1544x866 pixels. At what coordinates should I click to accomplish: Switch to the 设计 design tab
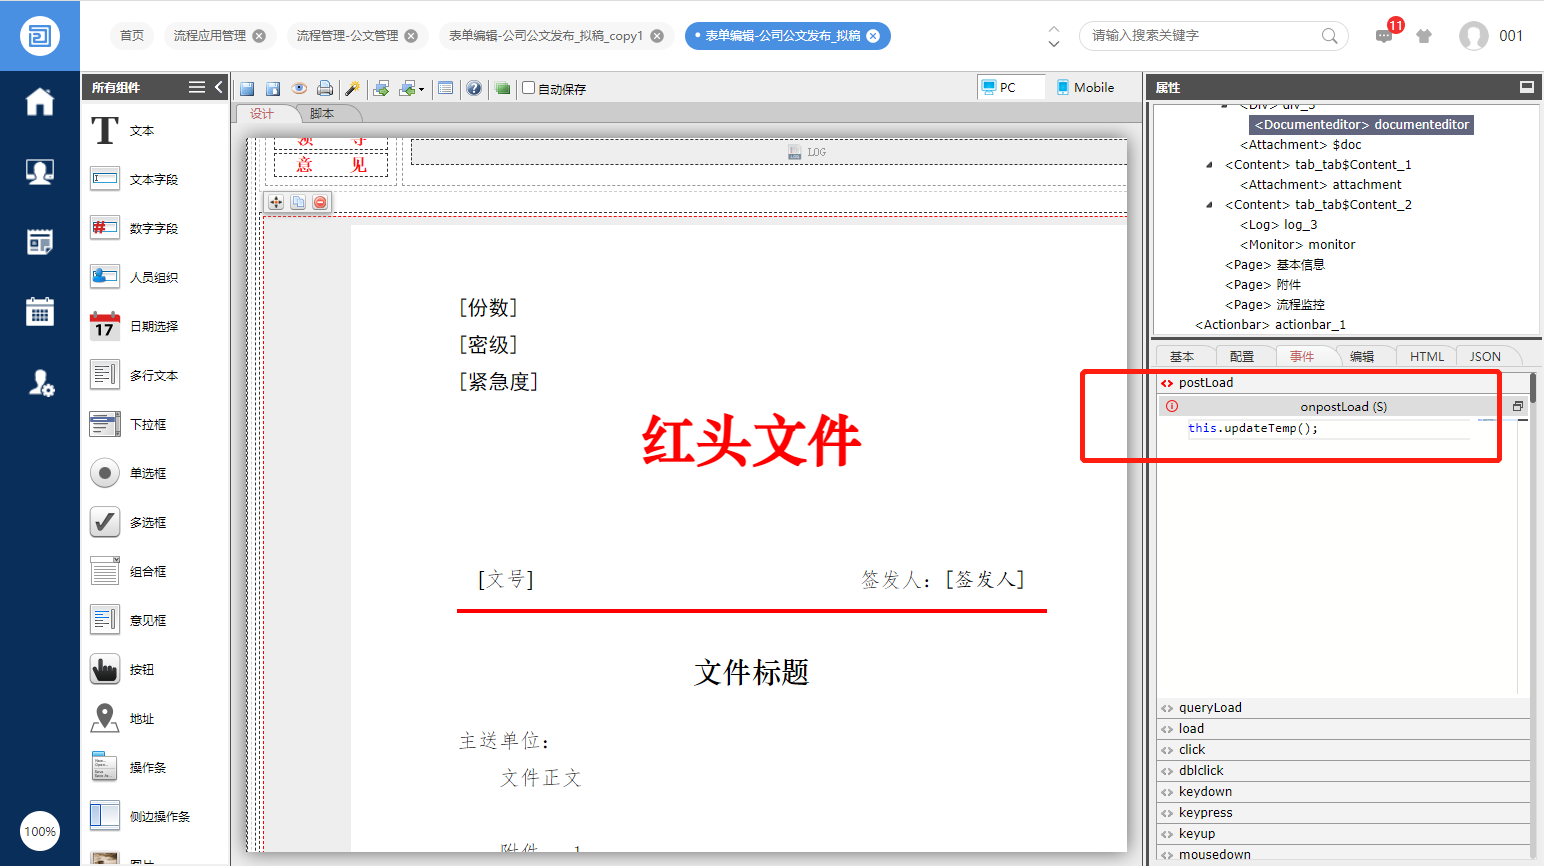point(262,114)
